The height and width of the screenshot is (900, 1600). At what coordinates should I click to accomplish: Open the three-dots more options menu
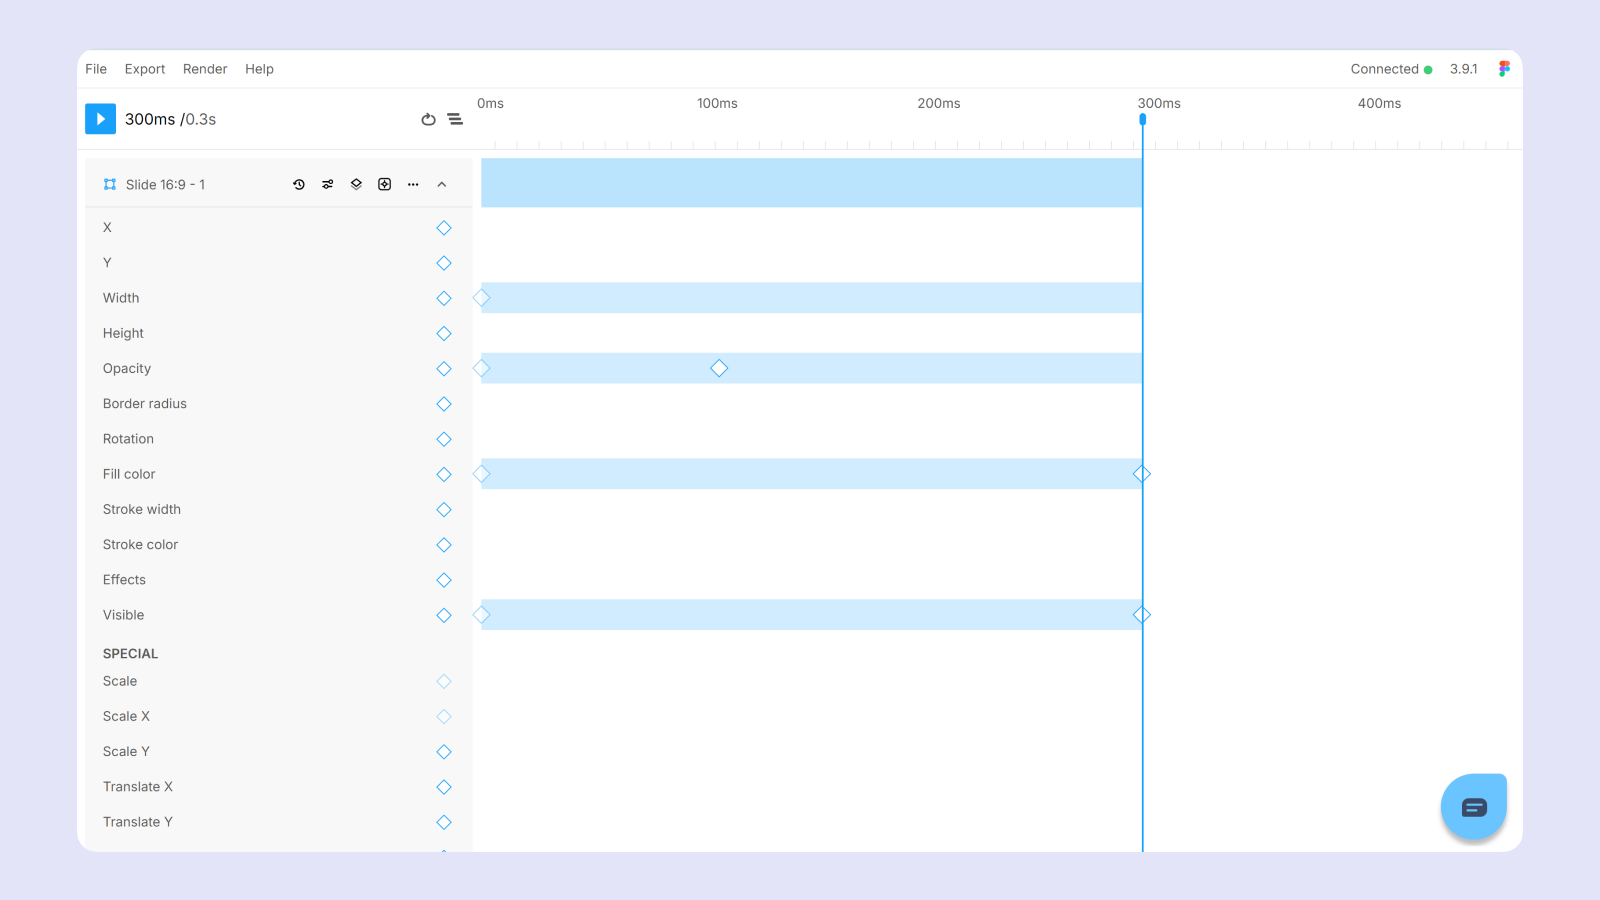(413, 185)
